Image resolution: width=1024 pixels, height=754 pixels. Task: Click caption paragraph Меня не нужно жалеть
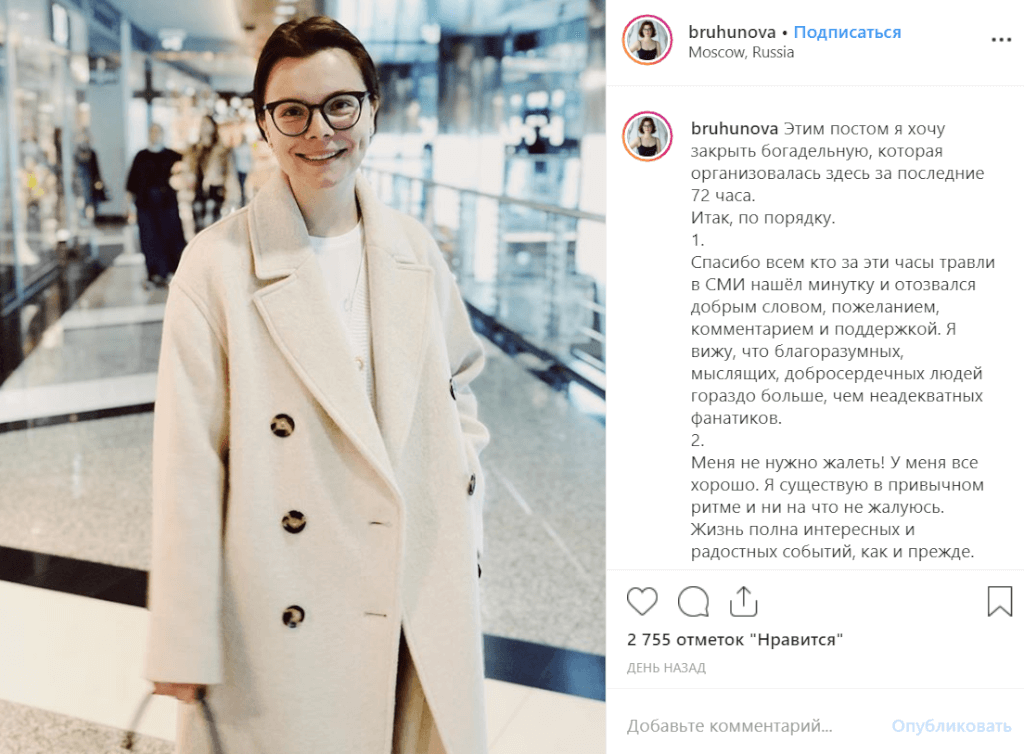837,507
